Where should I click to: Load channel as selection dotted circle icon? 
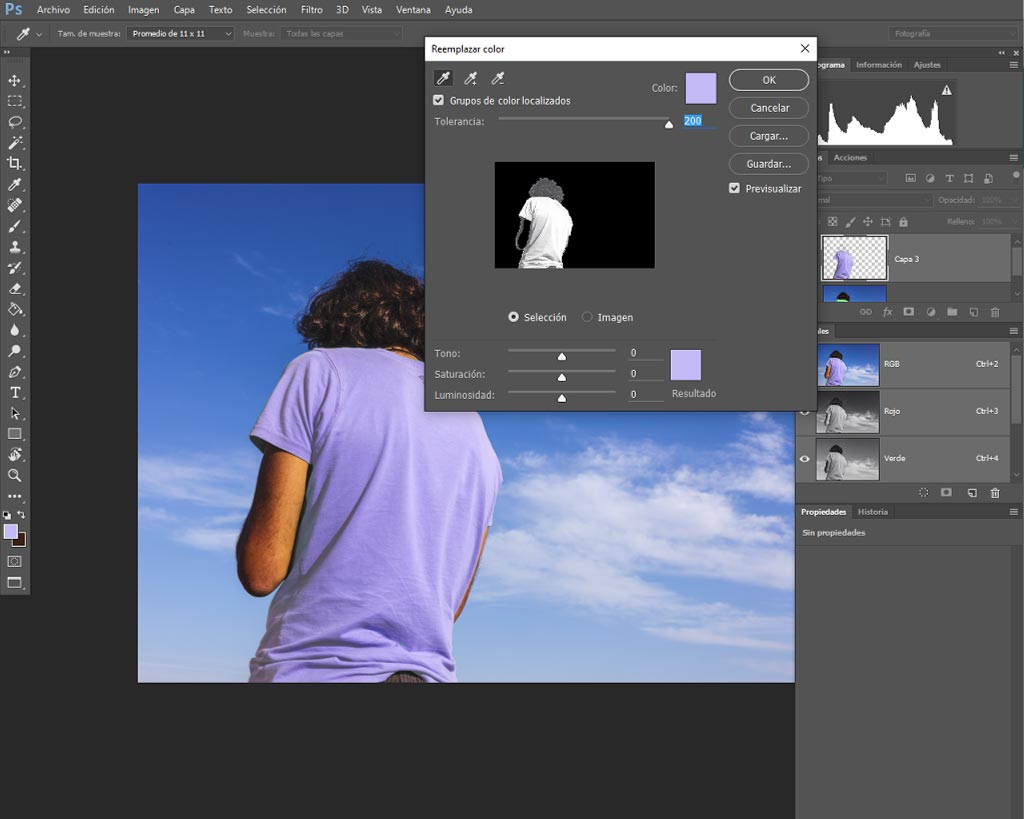point(923,492)
